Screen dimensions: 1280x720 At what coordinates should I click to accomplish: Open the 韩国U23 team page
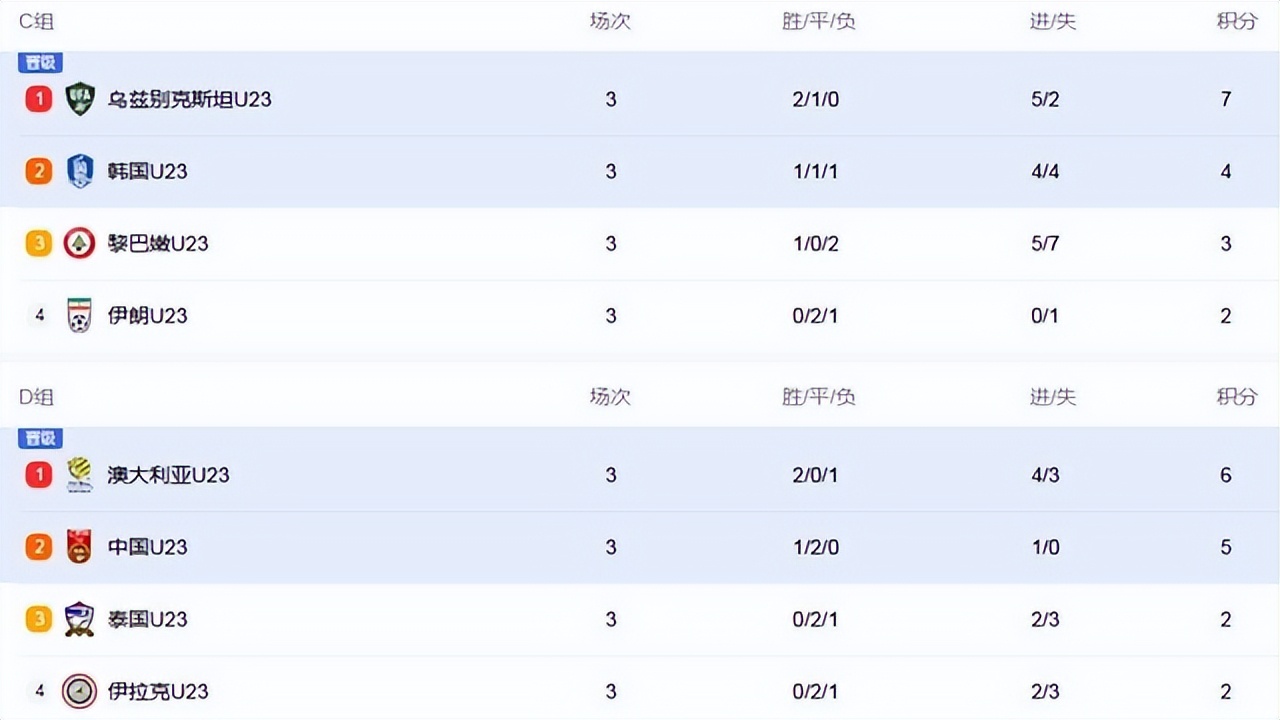tap(147, 171)
